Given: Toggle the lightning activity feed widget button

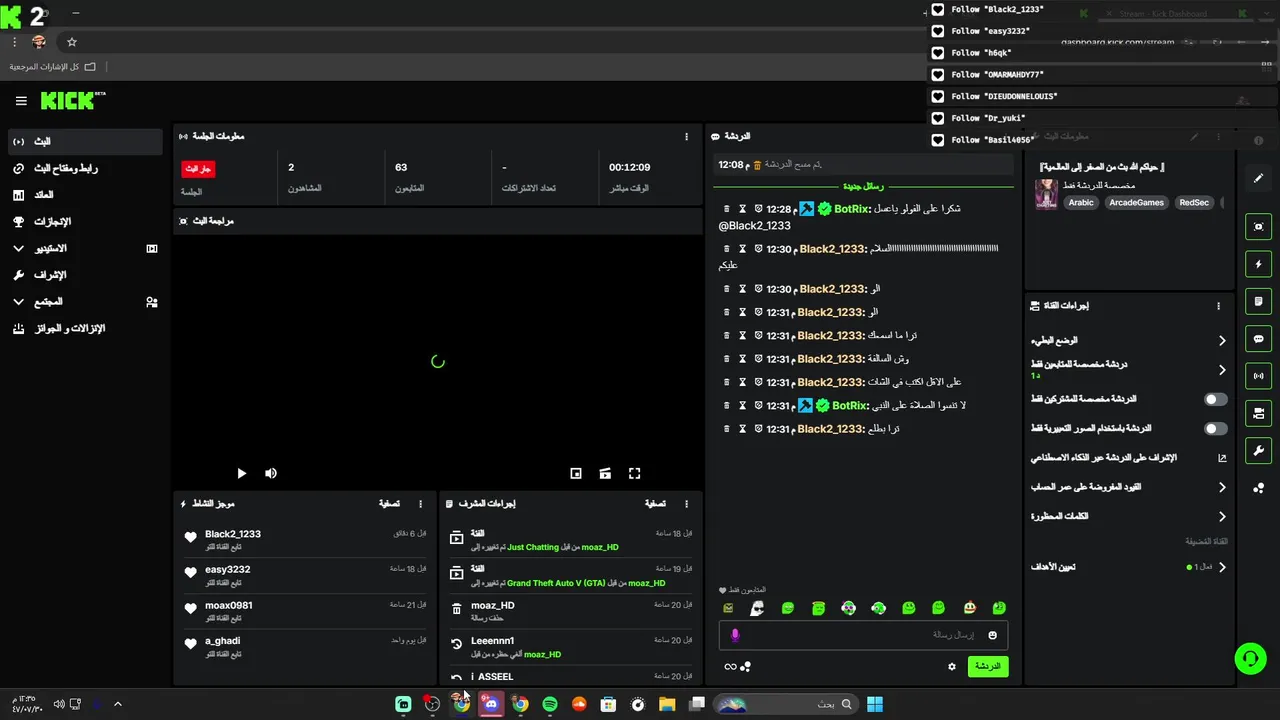Looking at the screenshot, I should (x=1259, y=264).
